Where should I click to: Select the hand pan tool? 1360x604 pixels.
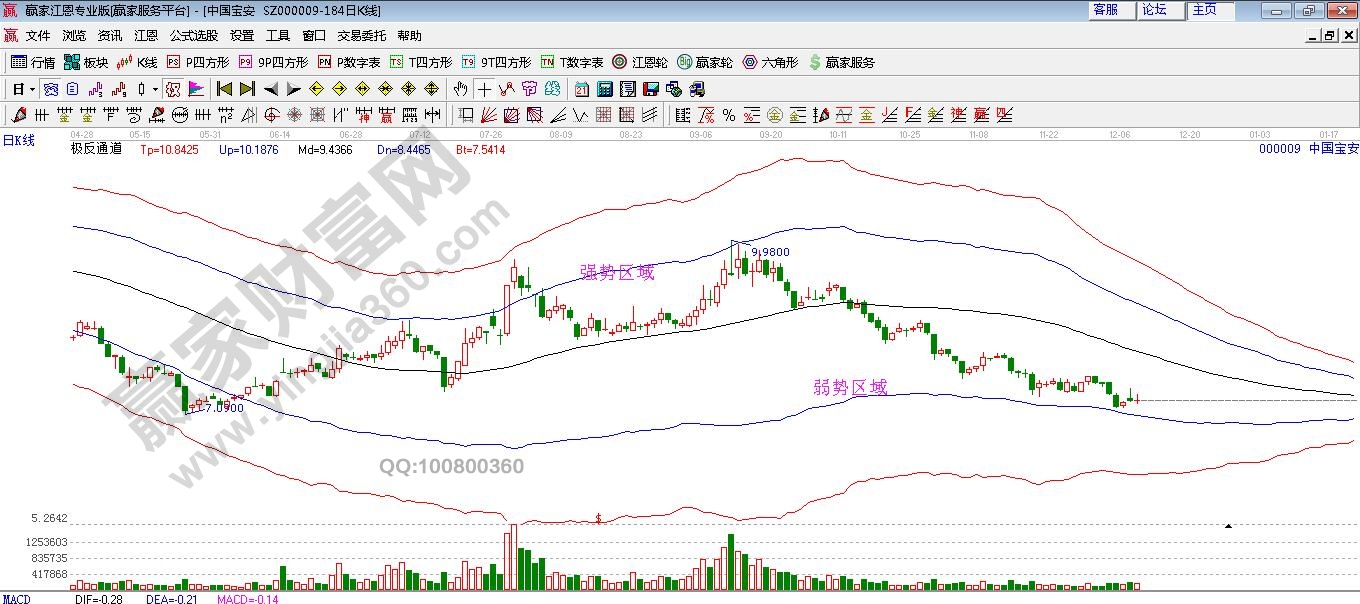point(460,89)
